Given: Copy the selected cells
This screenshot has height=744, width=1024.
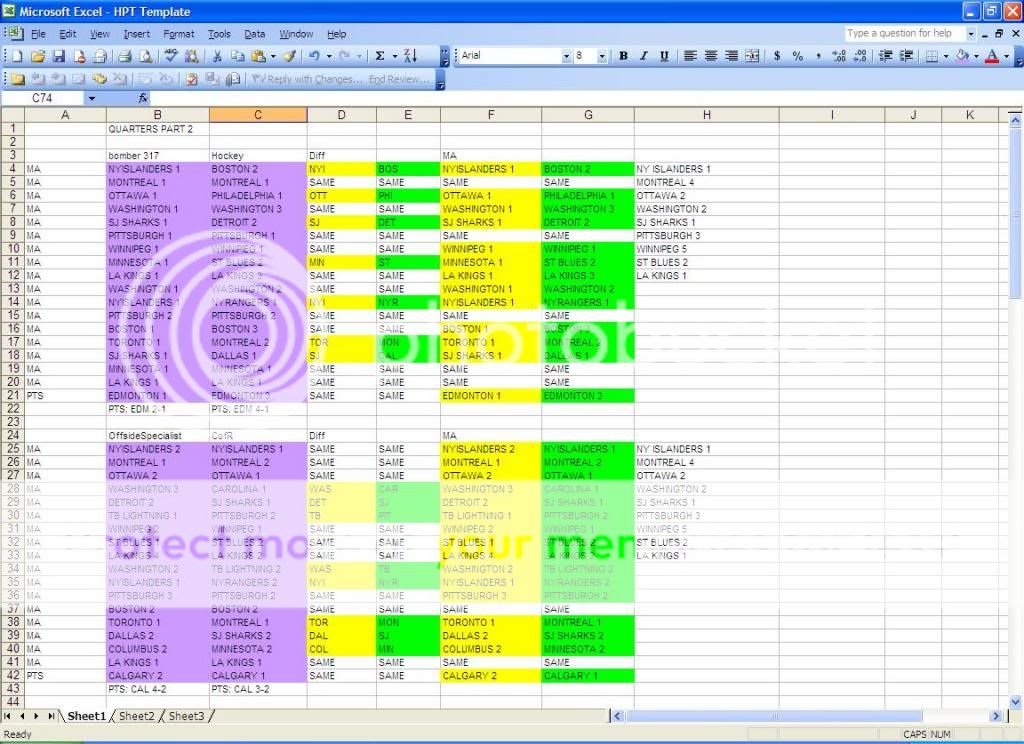Looking at the screenshot, I should 238,56.
